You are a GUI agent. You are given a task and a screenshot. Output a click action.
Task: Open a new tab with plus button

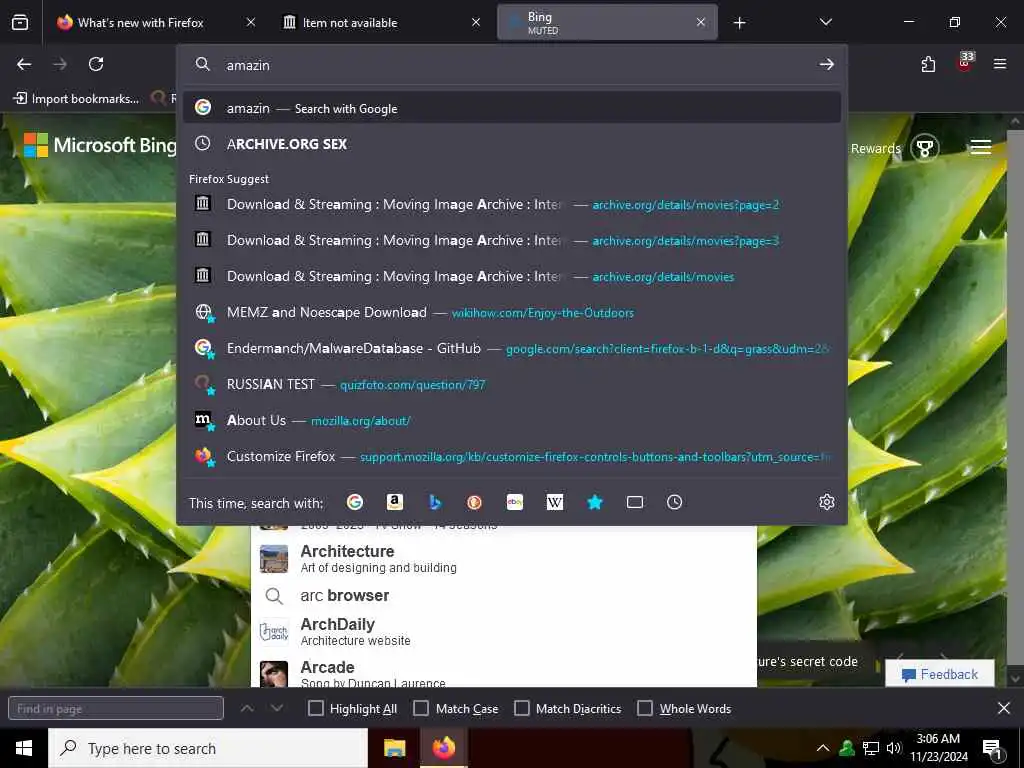(x=739, y=23)
